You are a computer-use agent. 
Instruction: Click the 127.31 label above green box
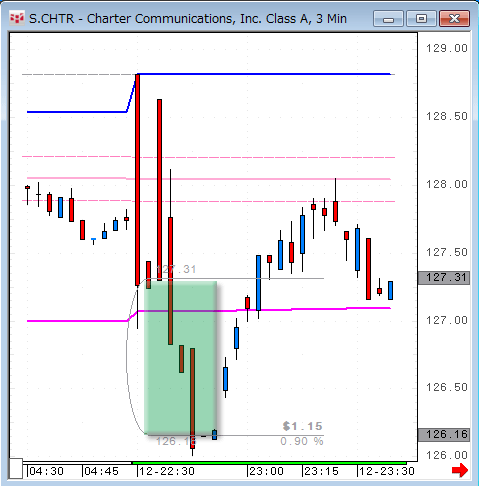click(x=176, y=269)
